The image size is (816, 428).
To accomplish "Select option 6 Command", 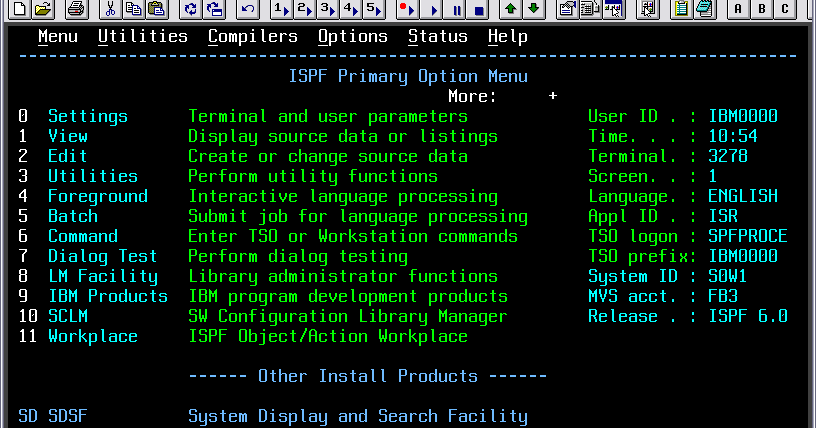I will click(x=83, y=236).
